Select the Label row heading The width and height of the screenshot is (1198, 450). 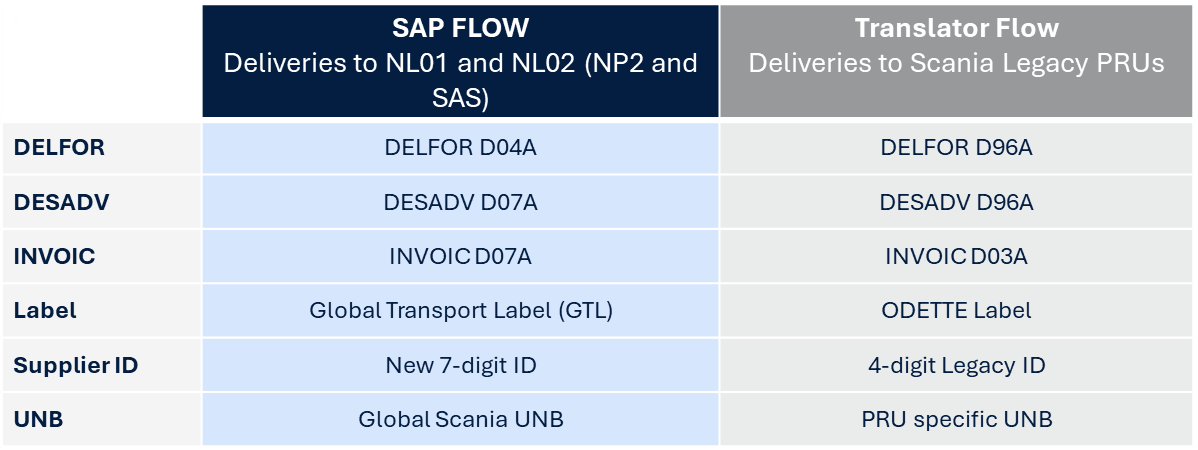[45, 310]
